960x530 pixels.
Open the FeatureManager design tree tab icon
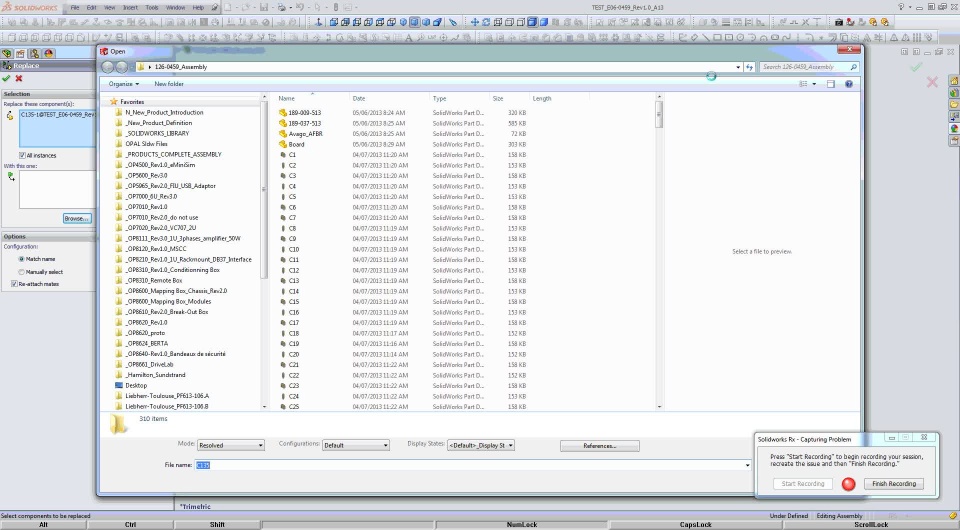pos(7,53)
